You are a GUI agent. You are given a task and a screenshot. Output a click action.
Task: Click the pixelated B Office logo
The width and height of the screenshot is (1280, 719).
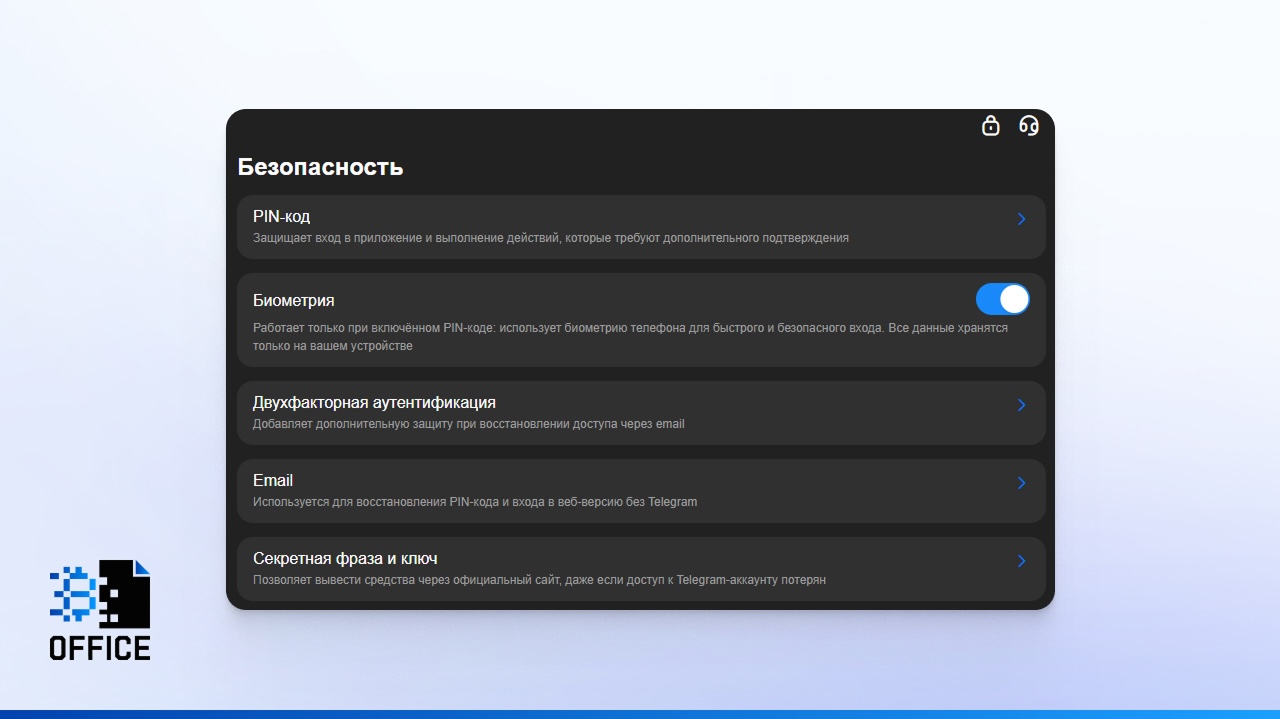point(100,594)
